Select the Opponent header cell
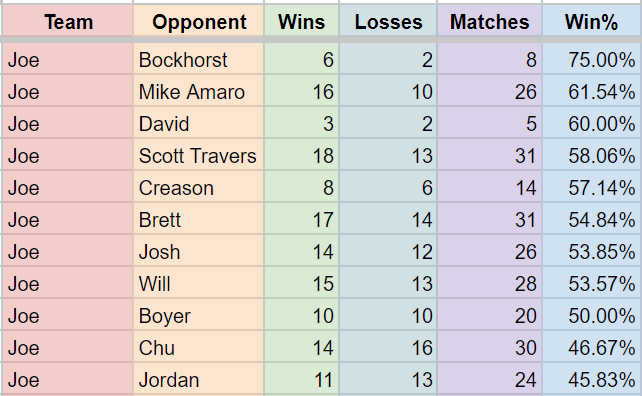 pos(199,21)
